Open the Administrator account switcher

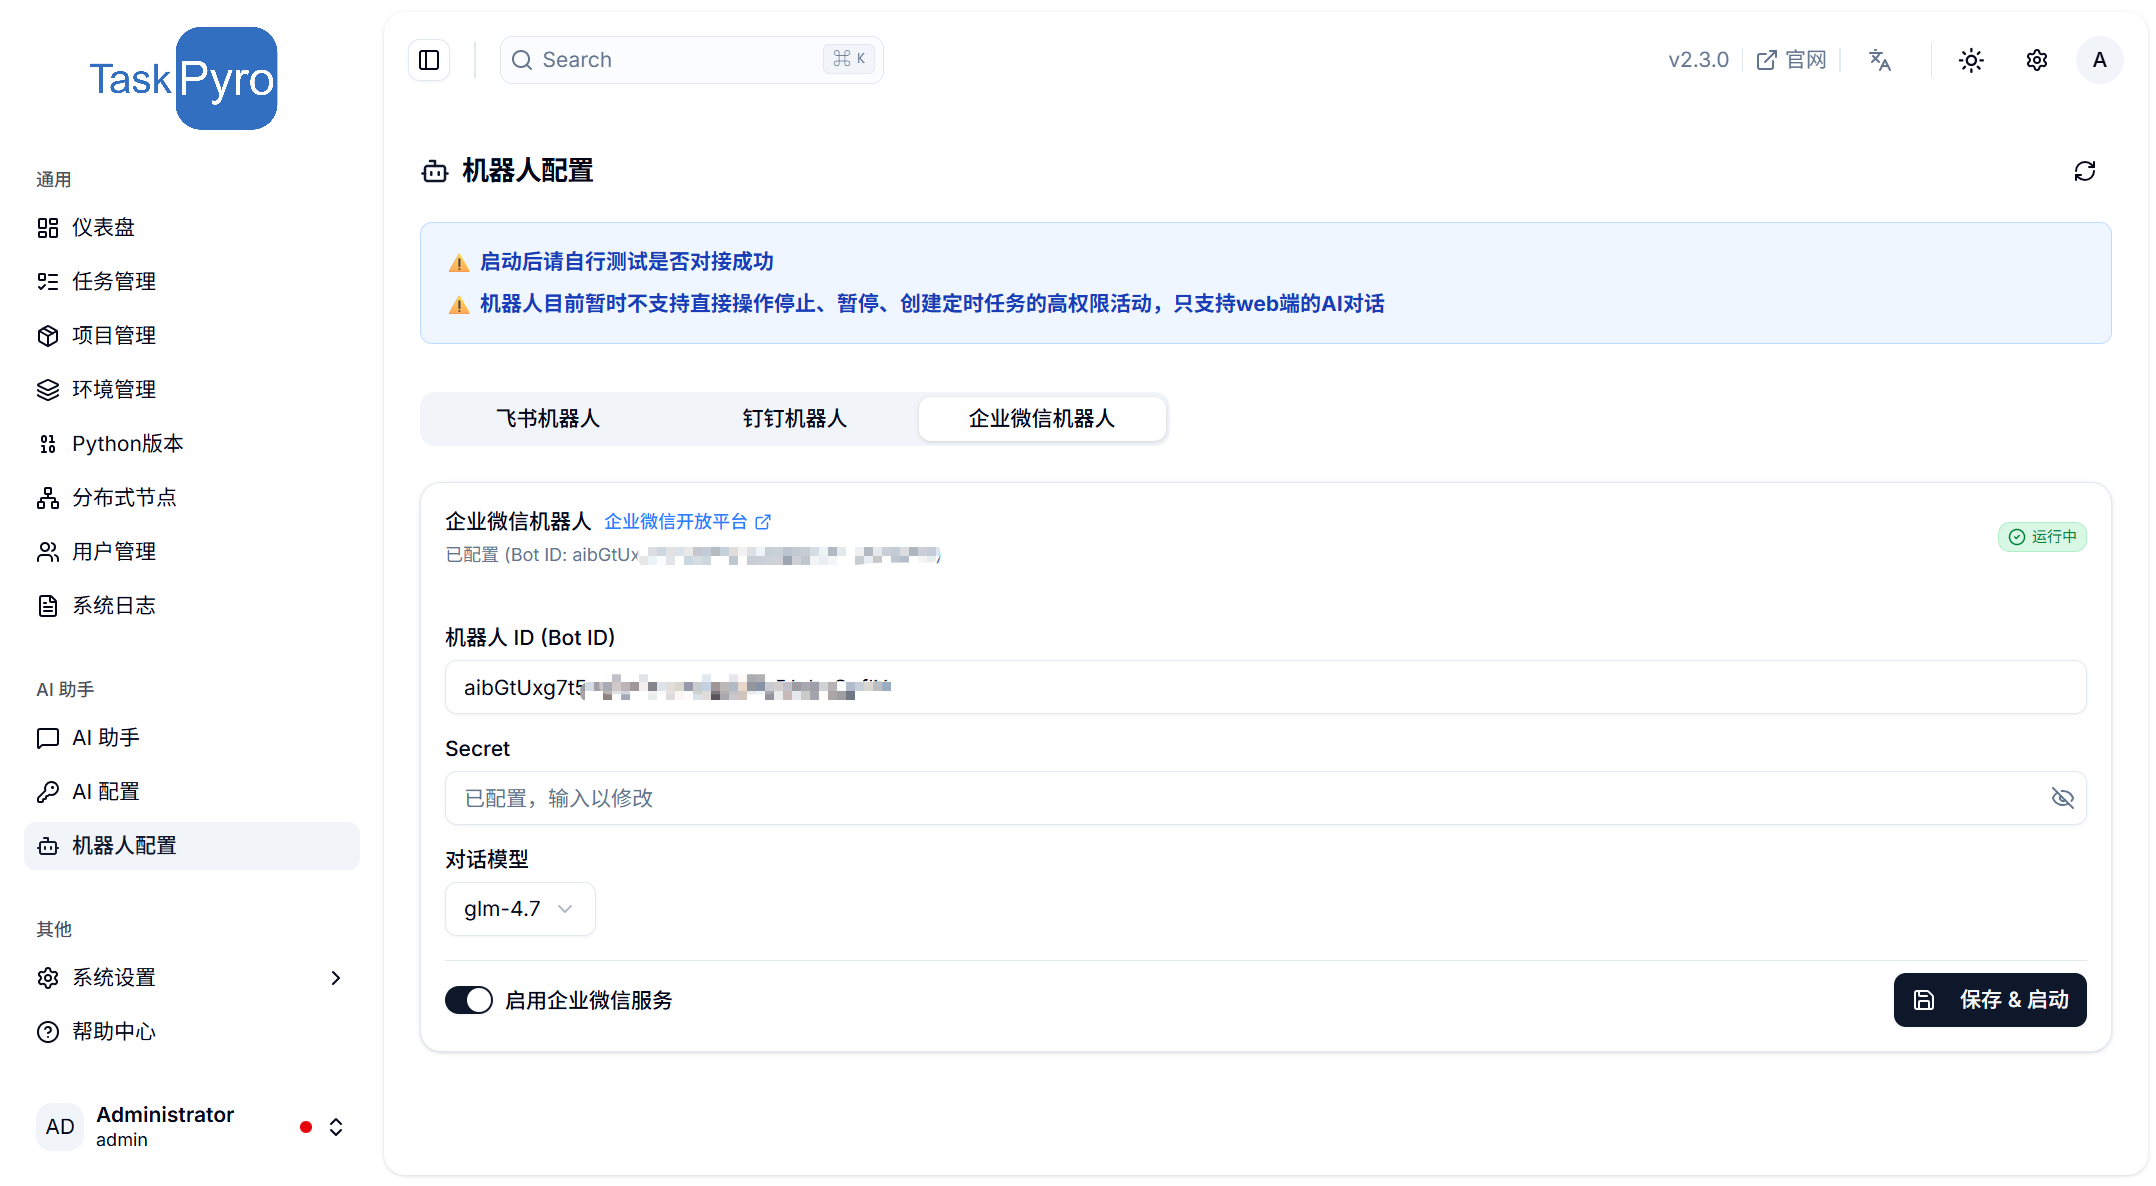coord(336,1126)
